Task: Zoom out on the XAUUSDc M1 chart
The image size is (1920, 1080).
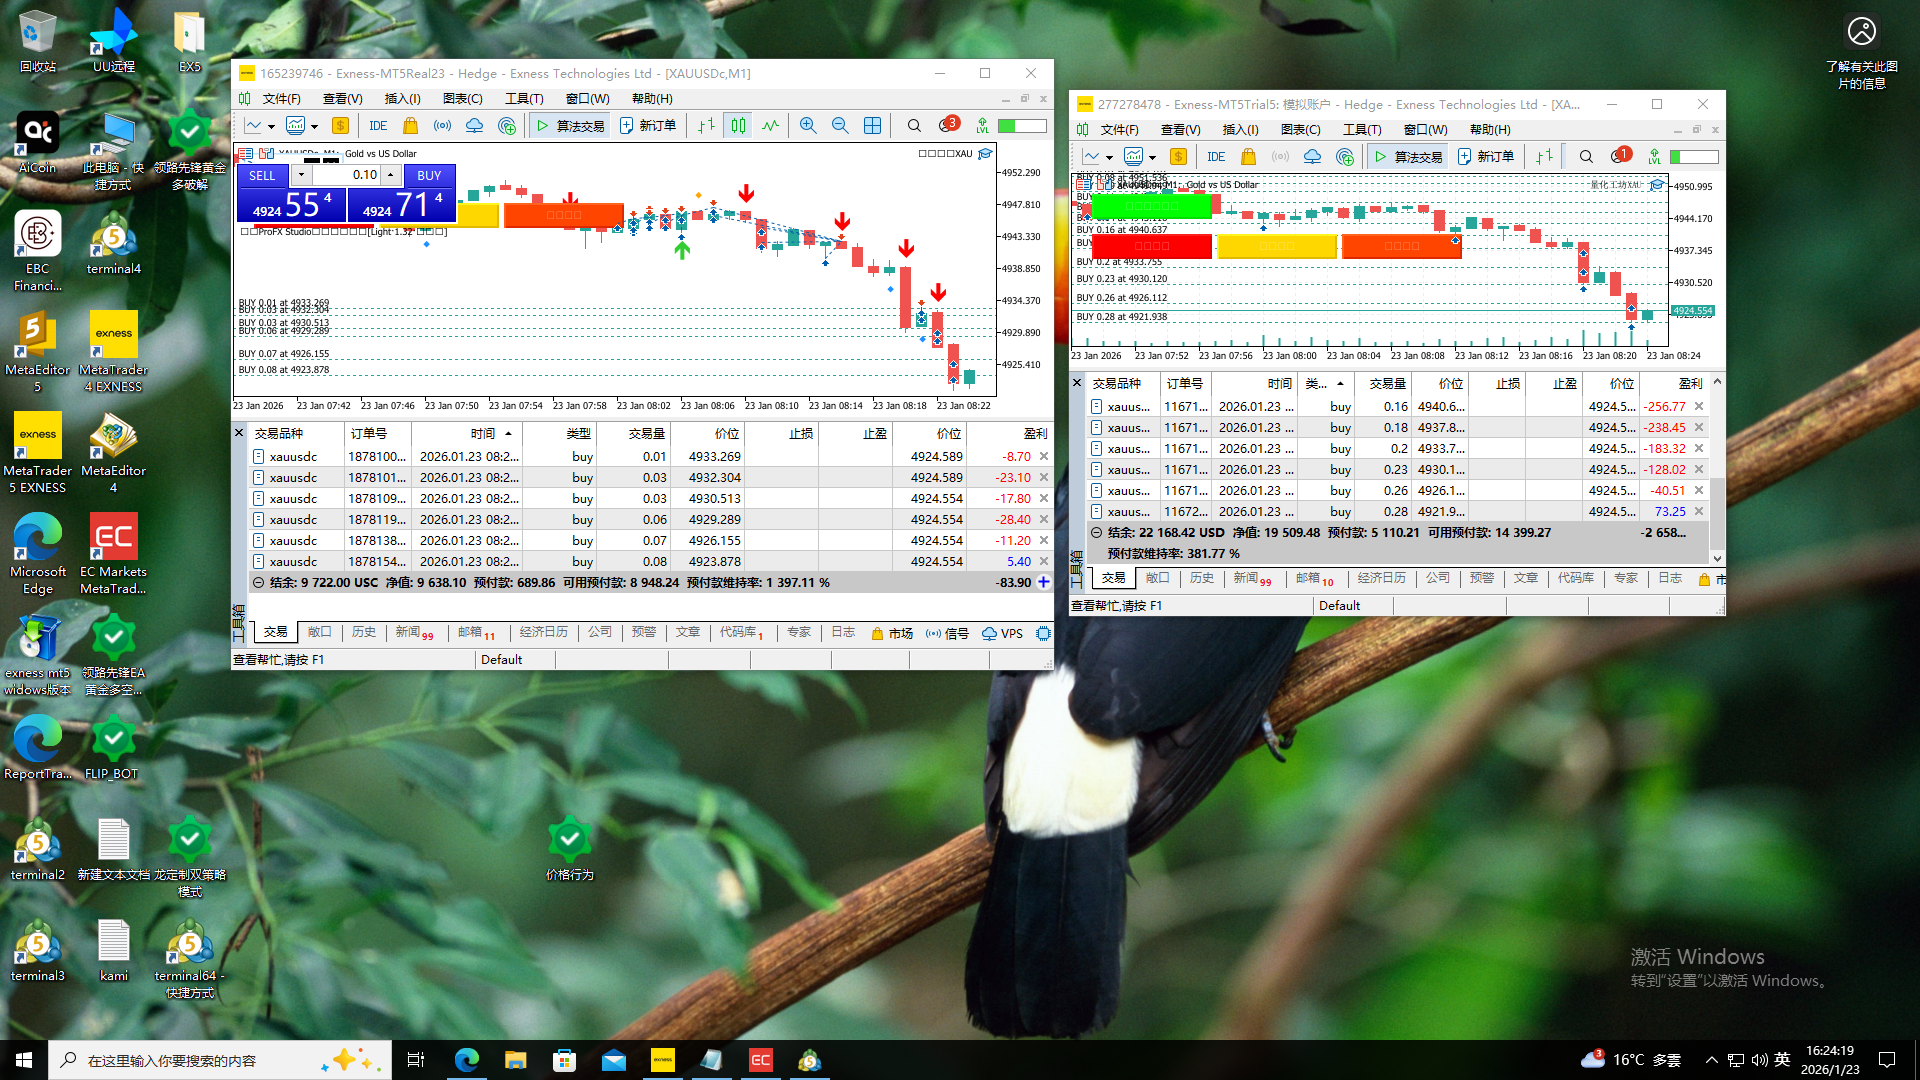Action: (x=840, y=126)
